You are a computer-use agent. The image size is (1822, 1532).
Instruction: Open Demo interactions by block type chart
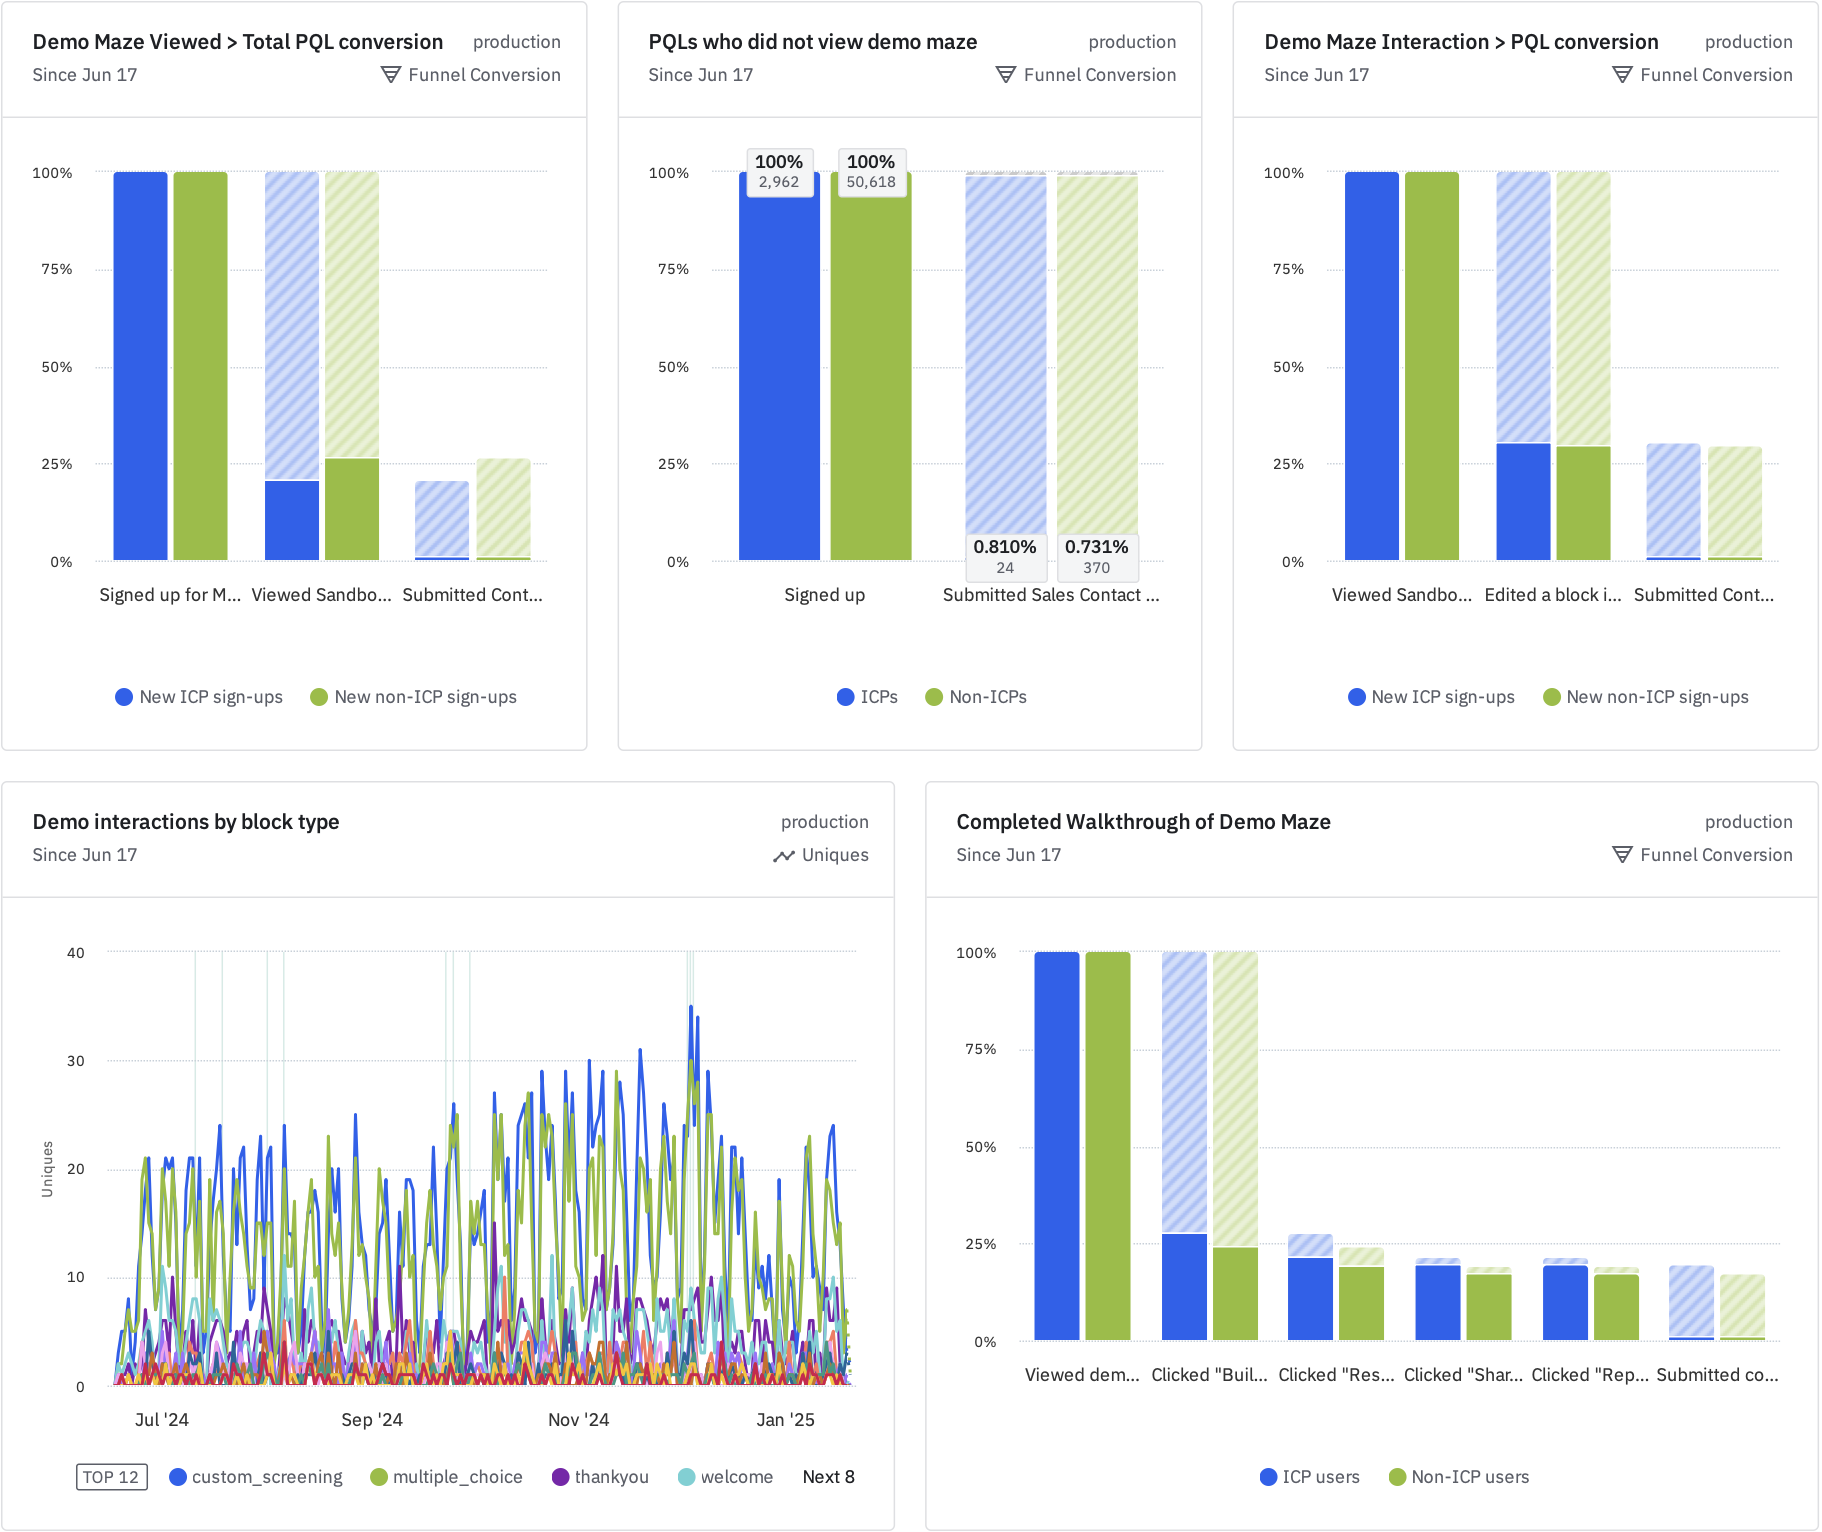pyautogui.click(x=186, y=822)
